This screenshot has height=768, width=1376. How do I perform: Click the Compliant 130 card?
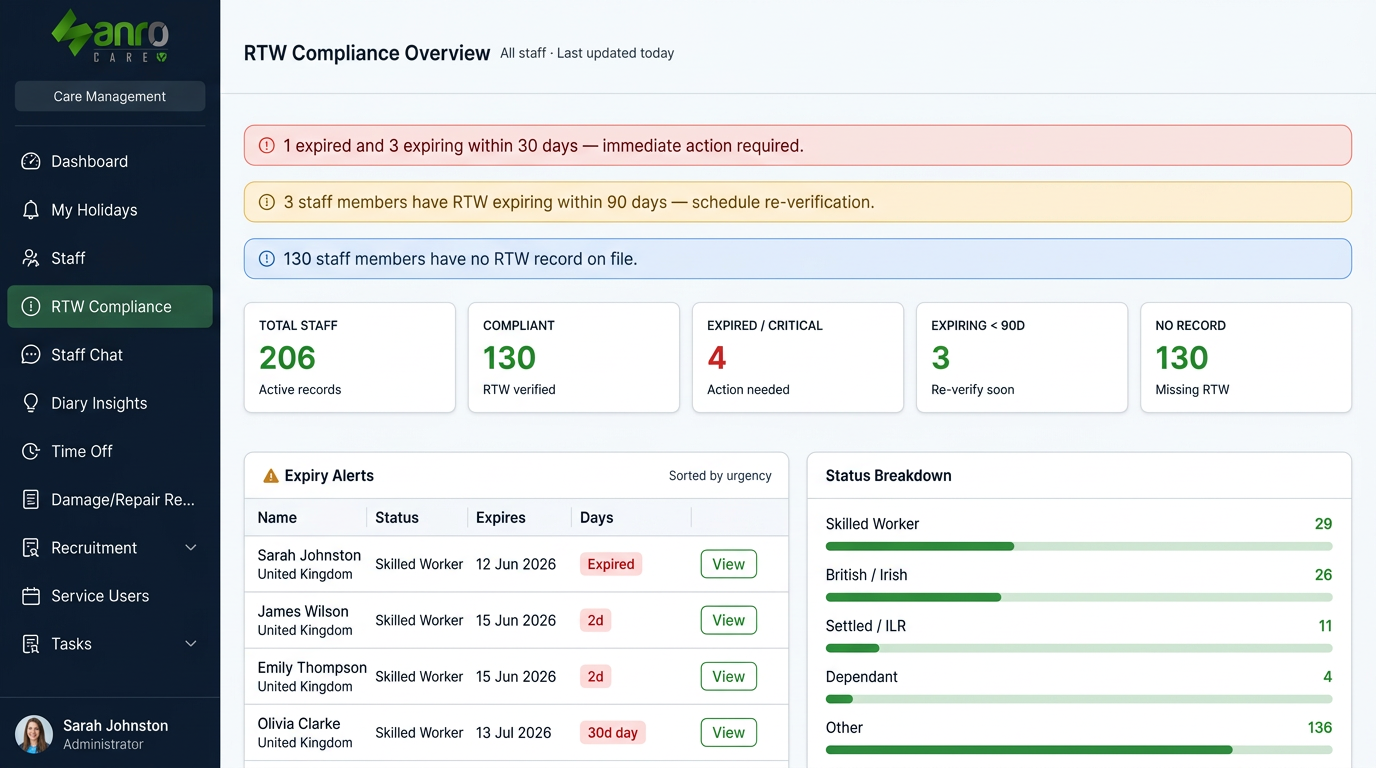(574, 357)
